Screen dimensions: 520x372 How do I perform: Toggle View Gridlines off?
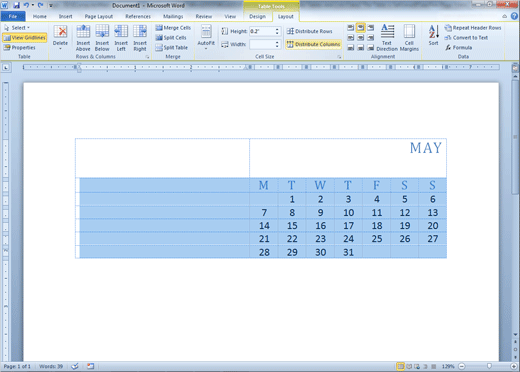point(25,38)
